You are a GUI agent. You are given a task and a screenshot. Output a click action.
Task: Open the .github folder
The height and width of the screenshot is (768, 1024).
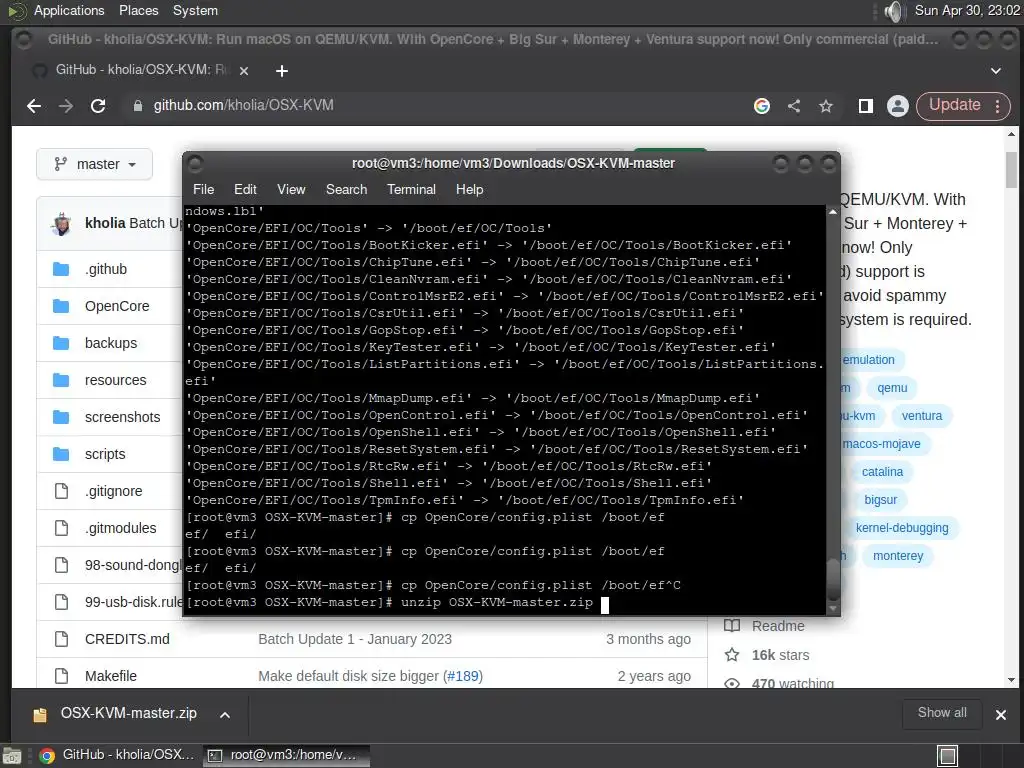106,269
